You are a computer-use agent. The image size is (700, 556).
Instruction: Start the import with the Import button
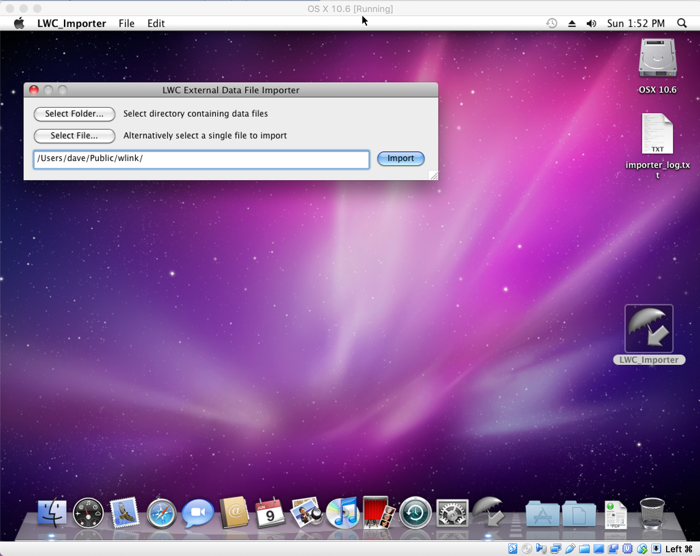[400, 159]
